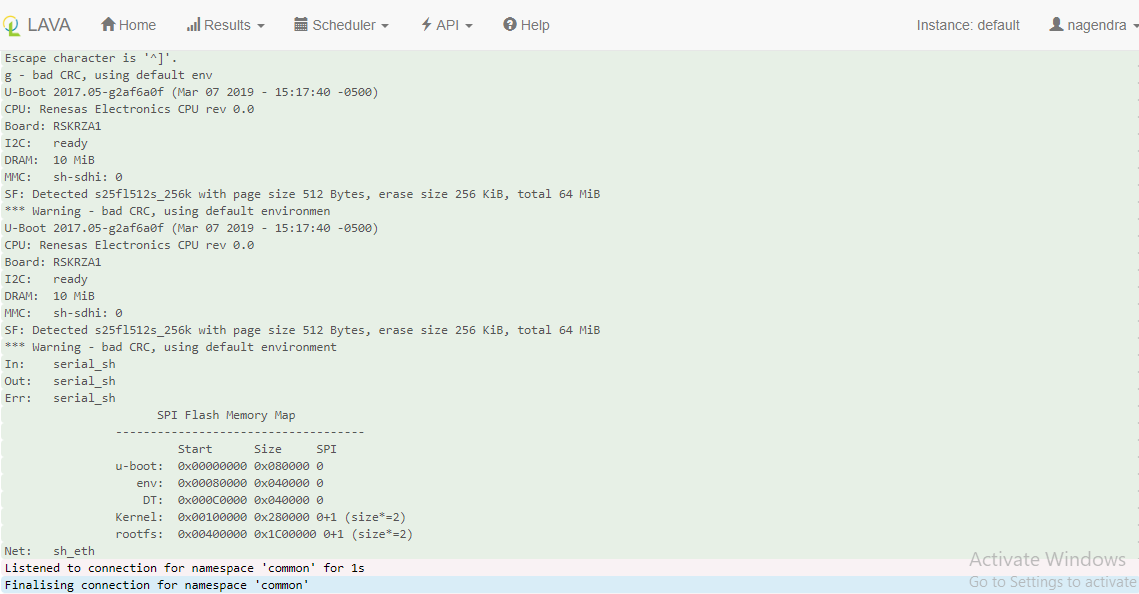Click the env memory map row
Viewport: 1139px width, 594px height.
230,483
